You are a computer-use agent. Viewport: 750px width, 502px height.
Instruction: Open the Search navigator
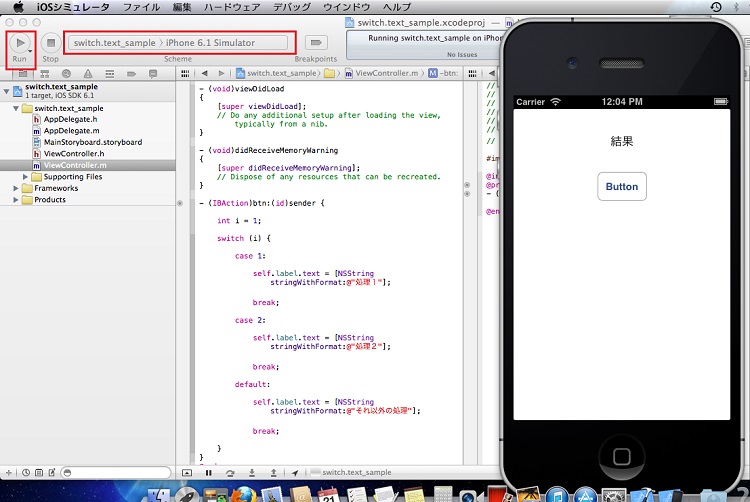tap(66, 74)
